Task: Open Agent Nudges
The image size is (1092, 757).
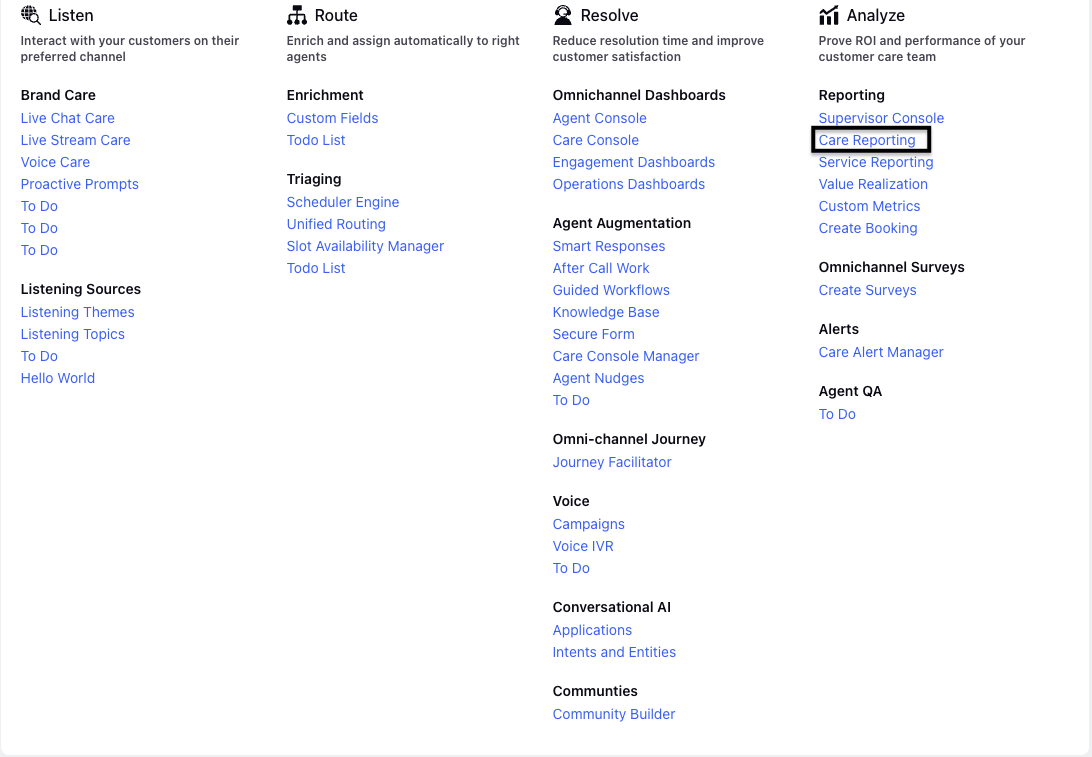Action: point(598,378)
